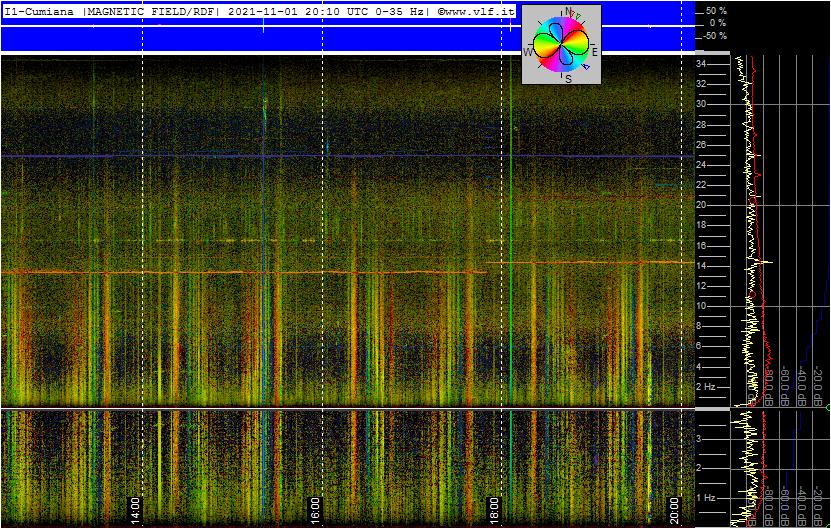Image resolution: width=831 pixels, height=529 pixels.
Task: Click the W label on the compass
Action: [528, 52]
